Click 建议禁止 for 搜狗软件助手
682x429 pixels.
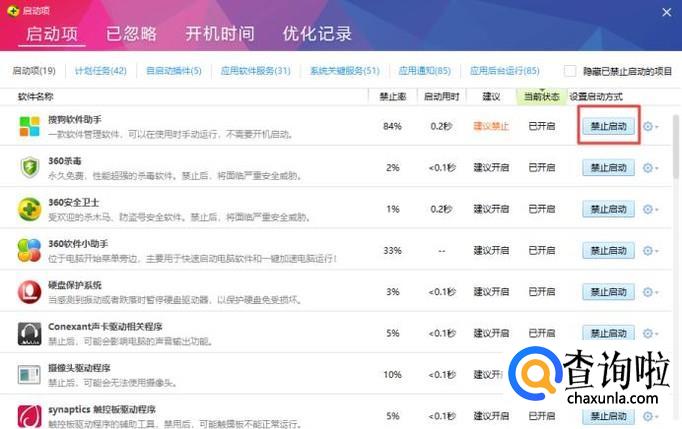coord(491,126)
